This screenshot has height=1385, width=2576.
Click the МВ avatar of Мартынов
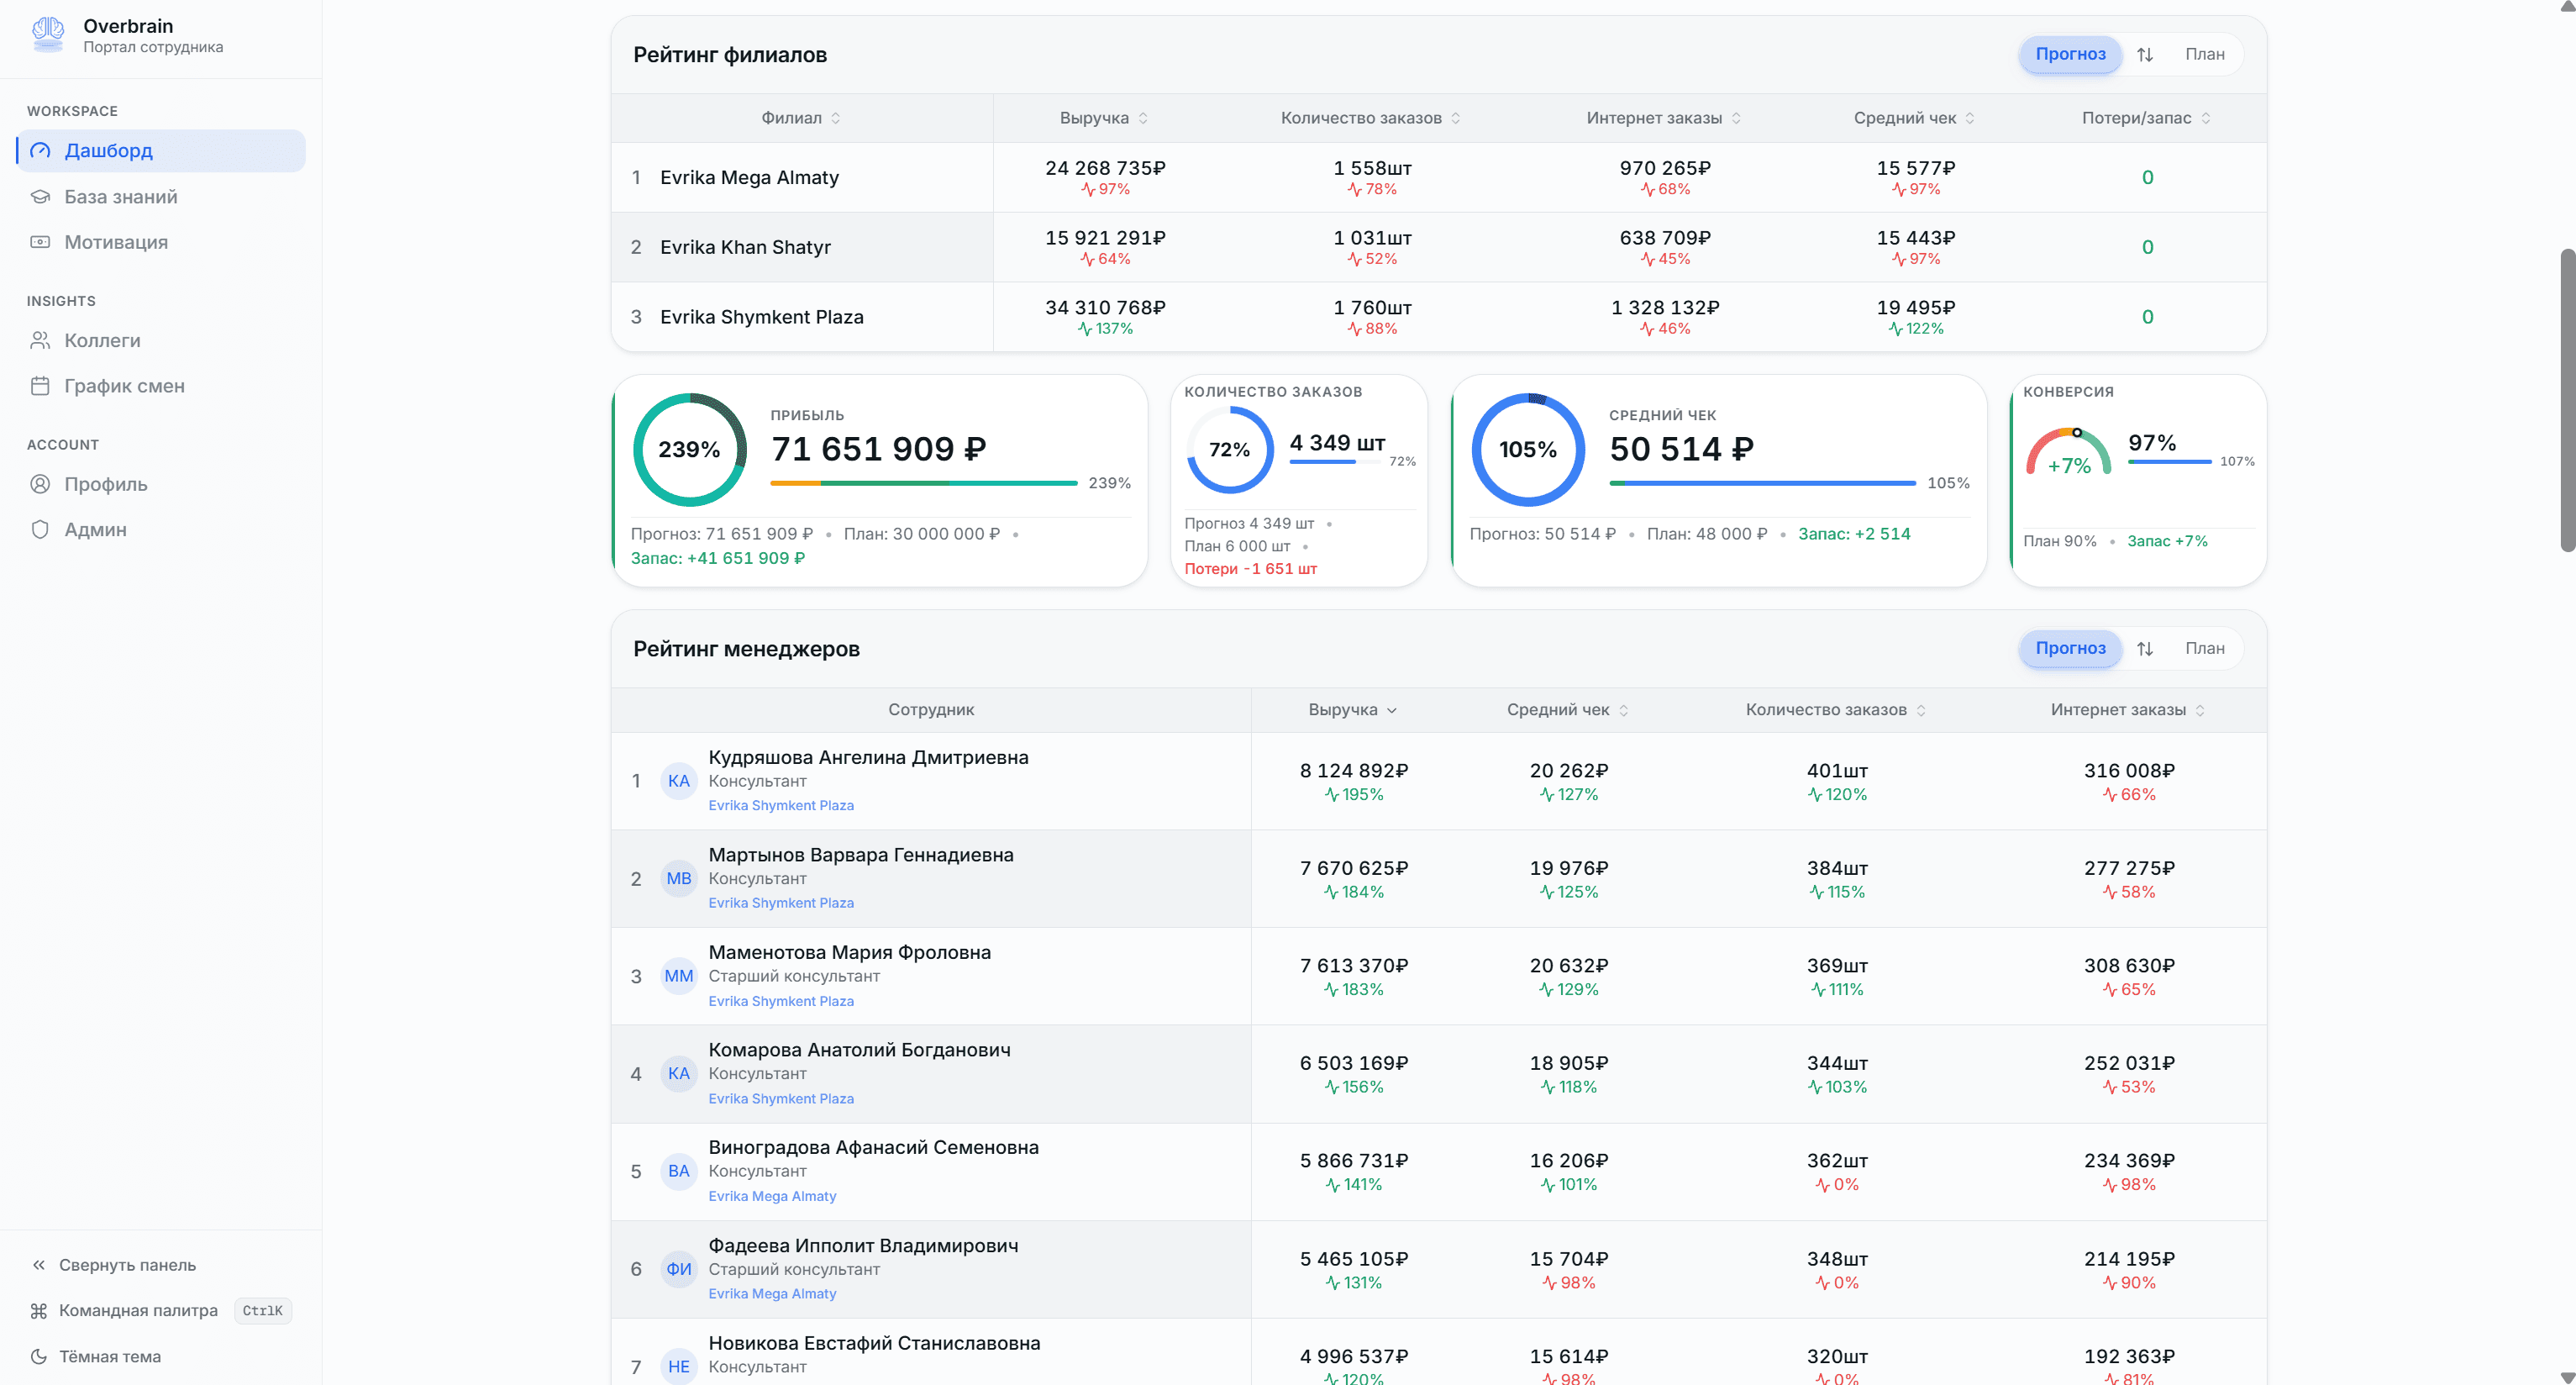679,879
